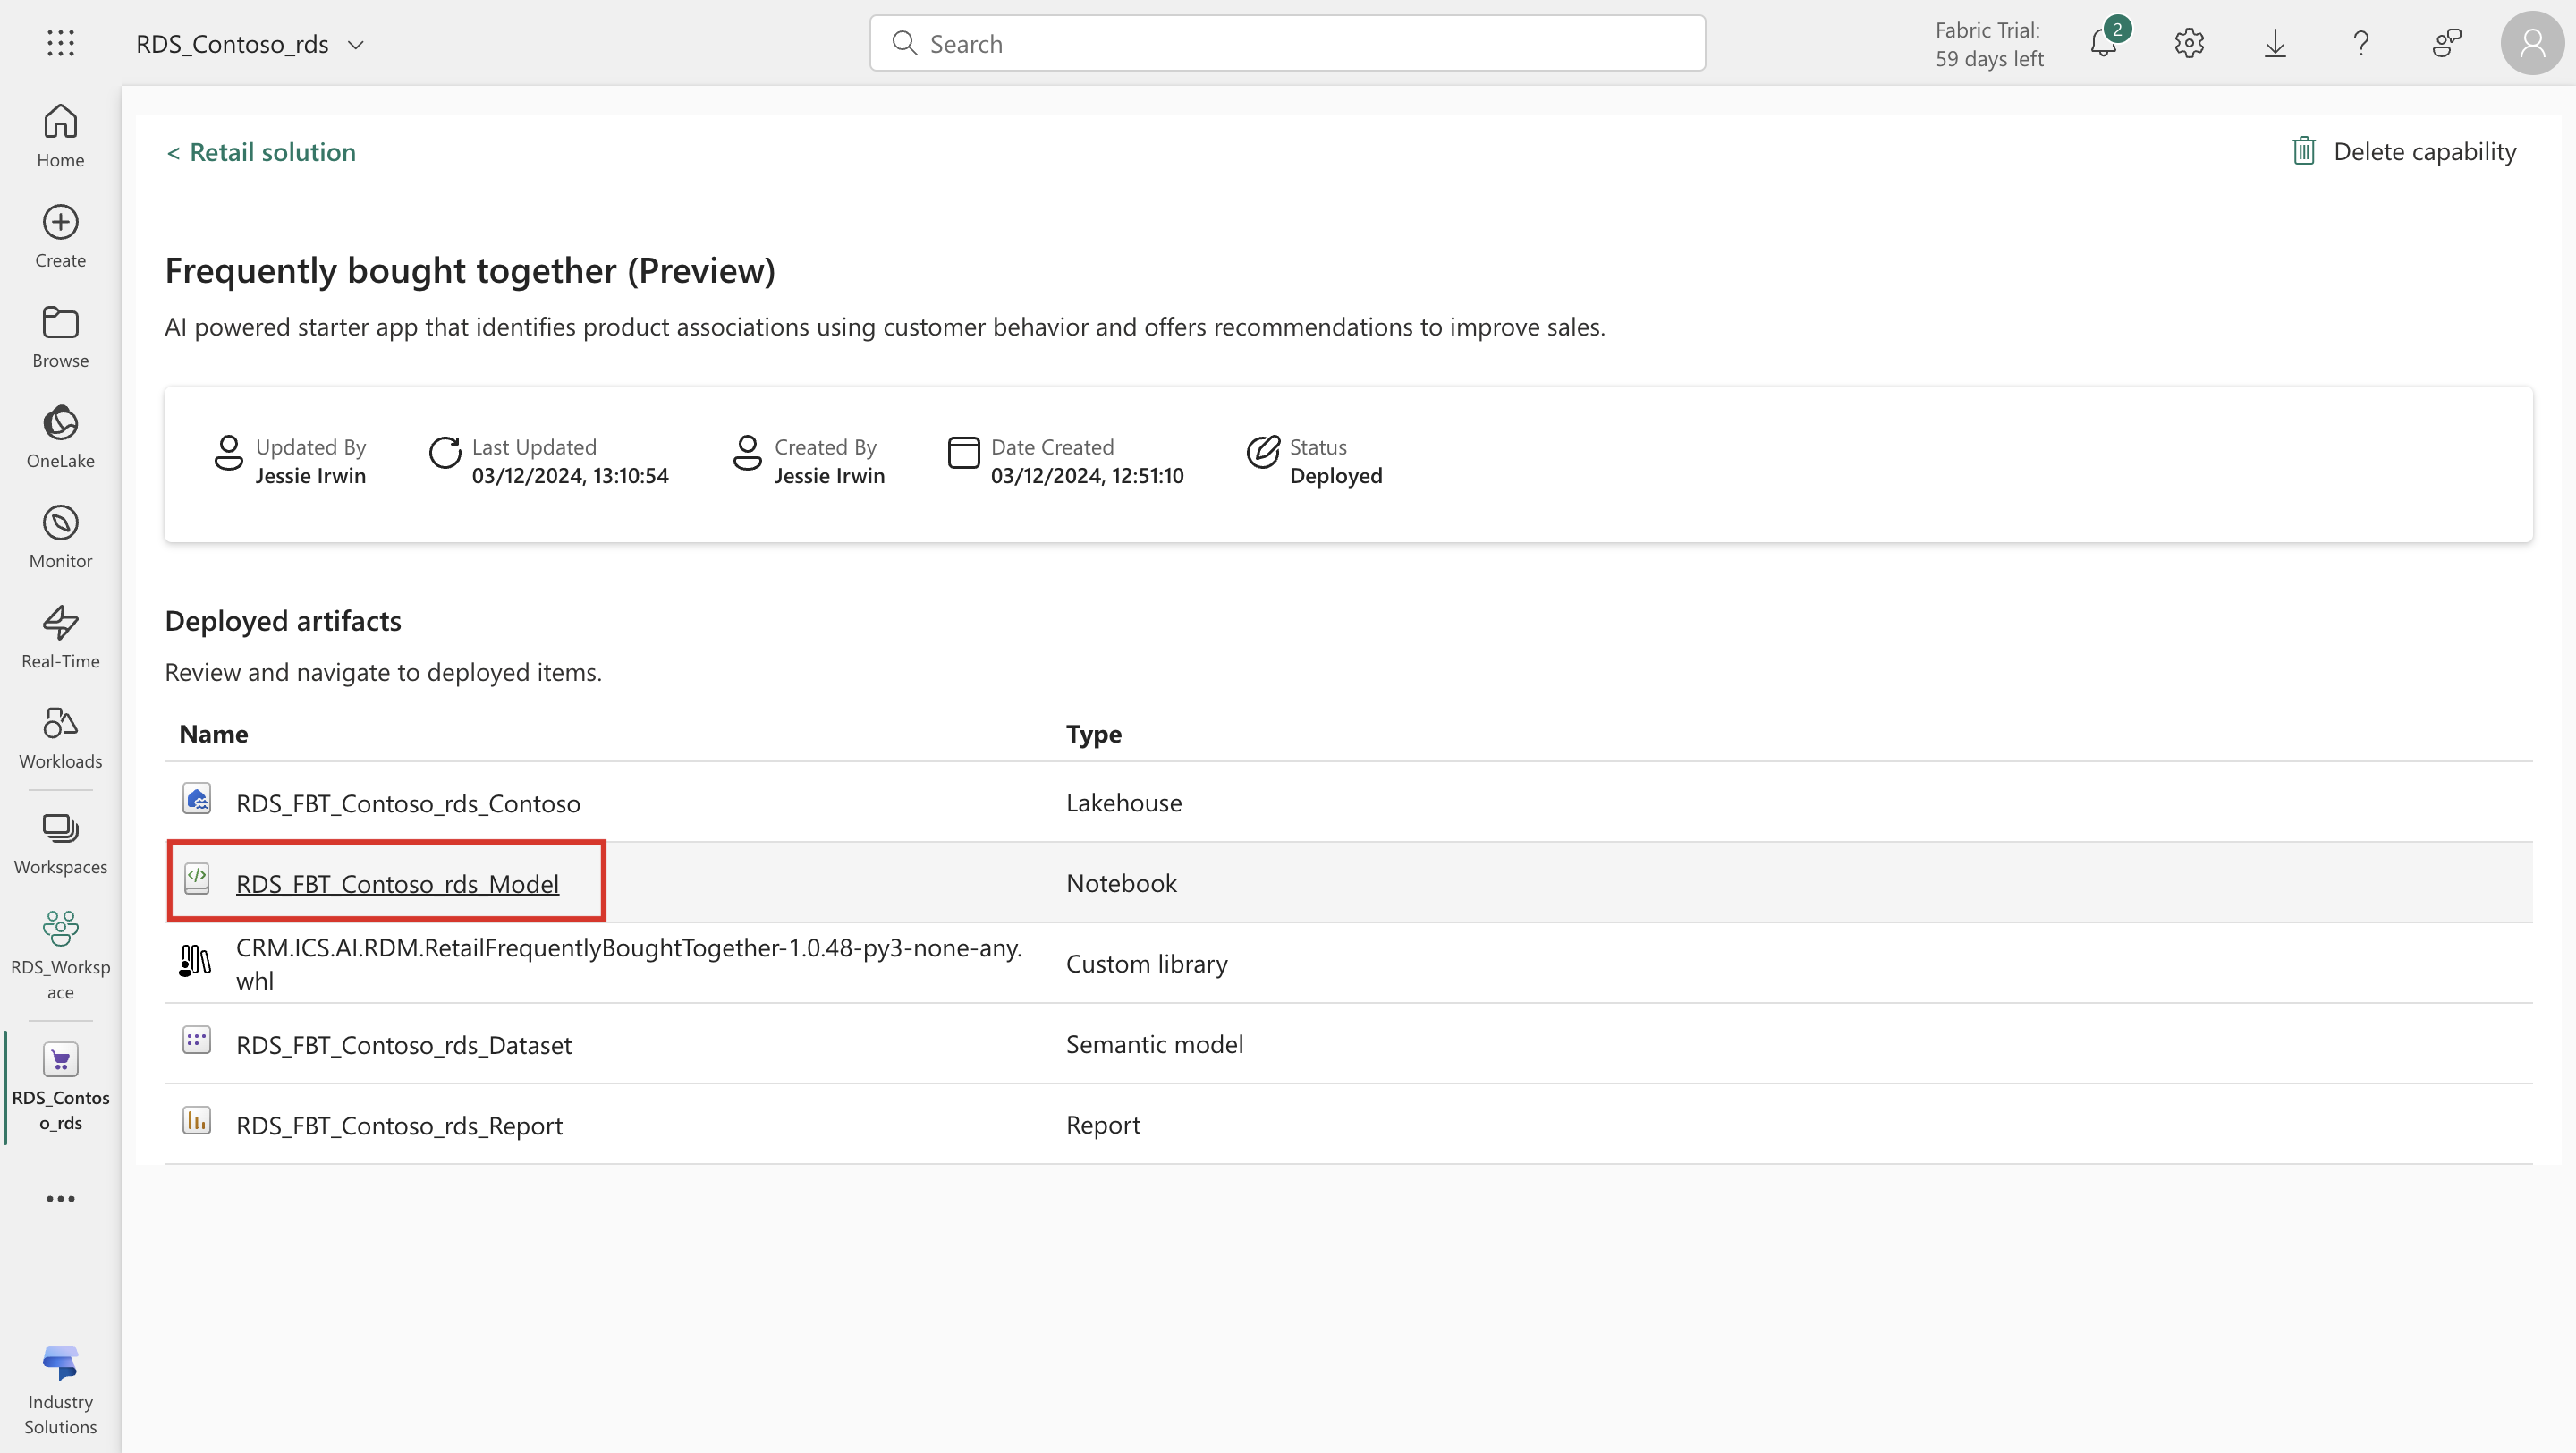The width and height of the screenshot is (2576, 1453).
Task: Open the notifications bell
Action: click(2104, 42)
